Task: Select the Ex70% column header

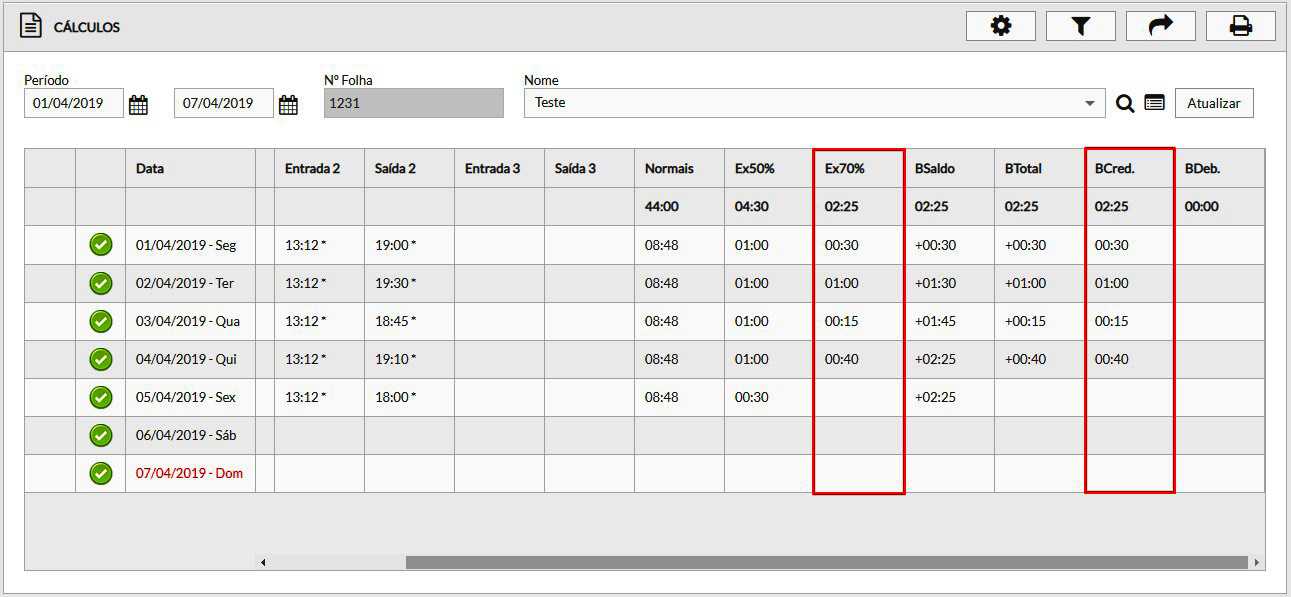Action: click(844, 169)
